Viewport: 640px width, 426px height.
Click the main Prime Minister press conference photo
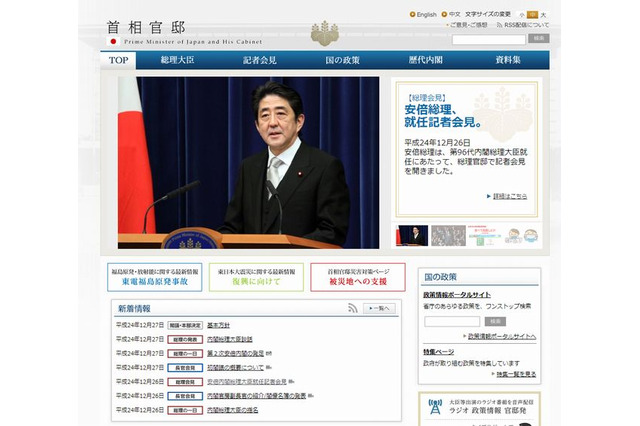tap(249, 162)
